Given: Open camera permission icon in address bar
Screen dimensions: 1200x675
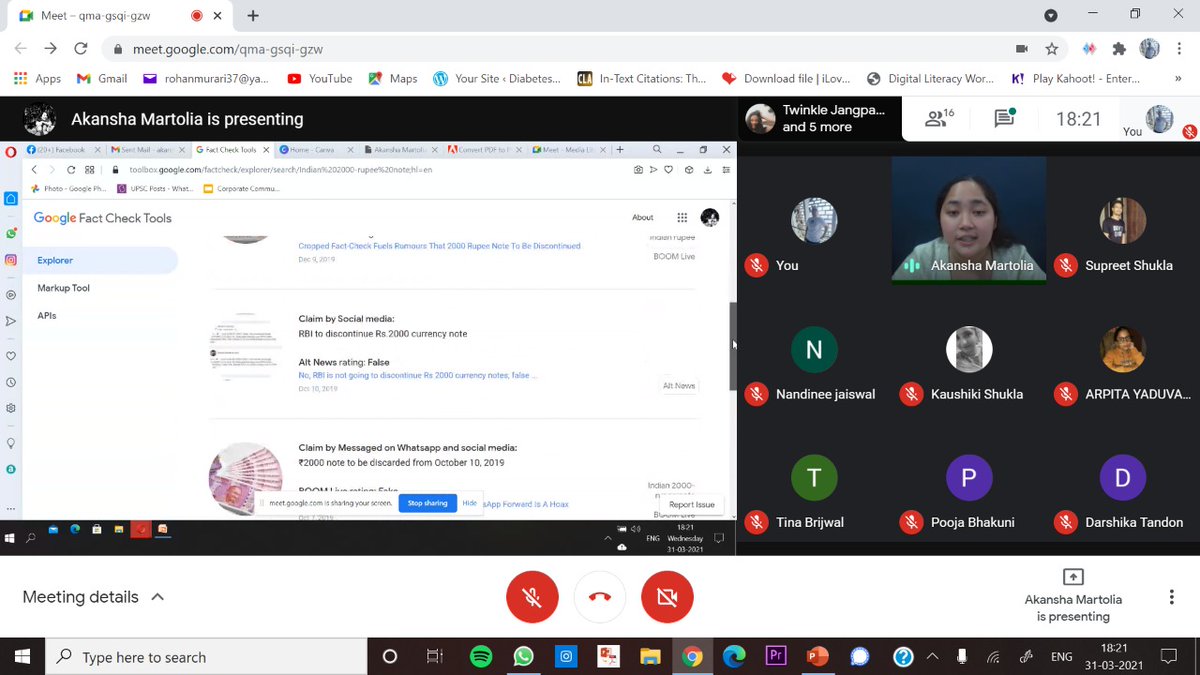Looking at the screenshot, I should [1022, 48].
